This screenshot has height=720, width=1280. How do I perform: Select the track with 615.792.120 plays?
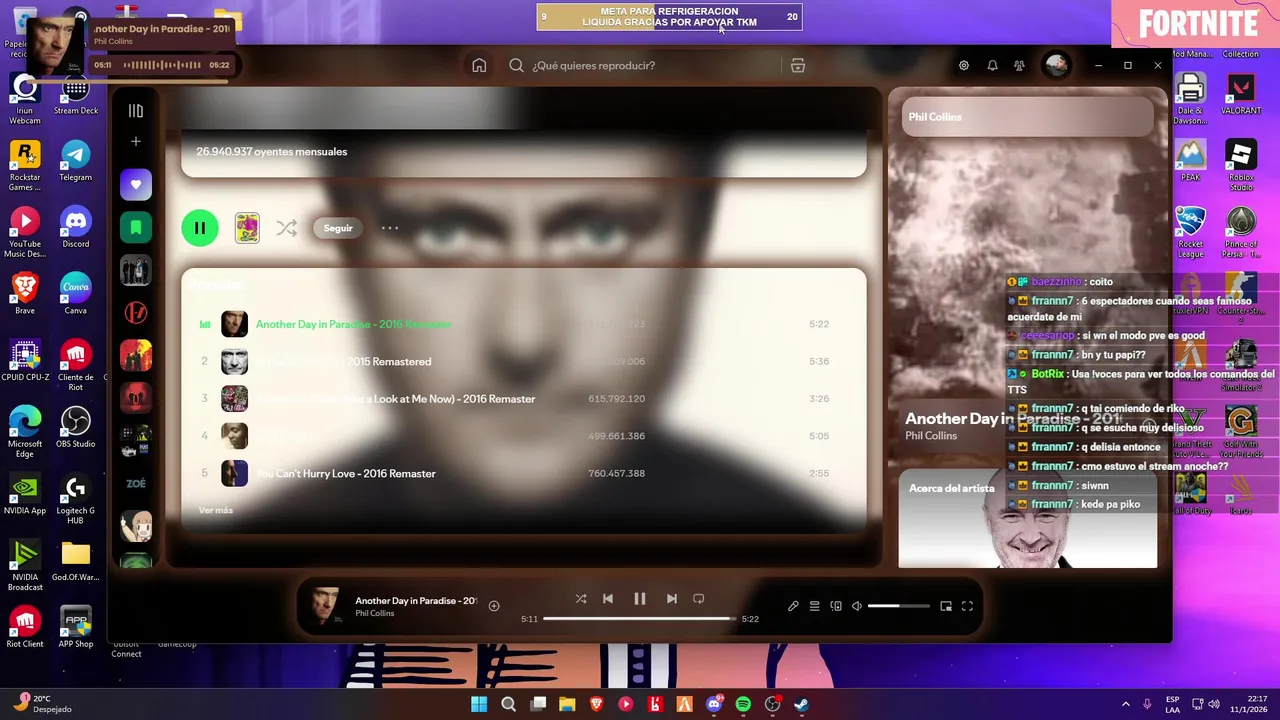[x=523, y=399]
